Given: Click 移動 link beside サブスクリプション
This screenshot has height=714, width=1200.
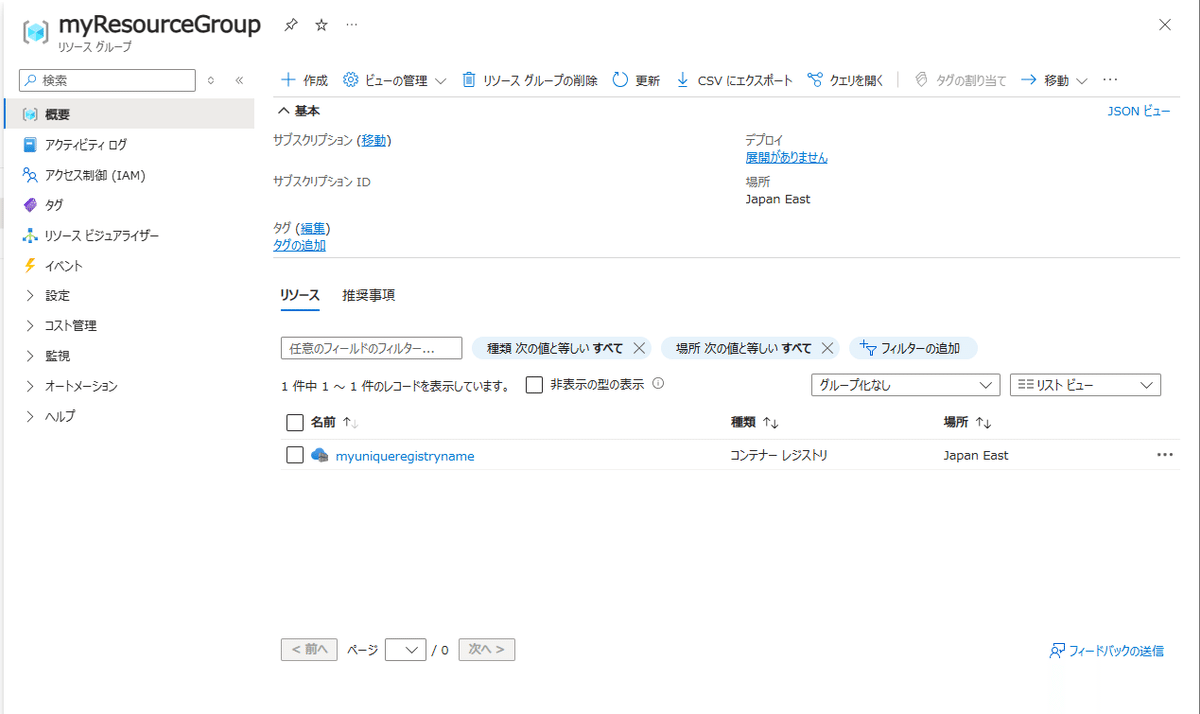Looking at the screenshot, I should pos(374,140).
